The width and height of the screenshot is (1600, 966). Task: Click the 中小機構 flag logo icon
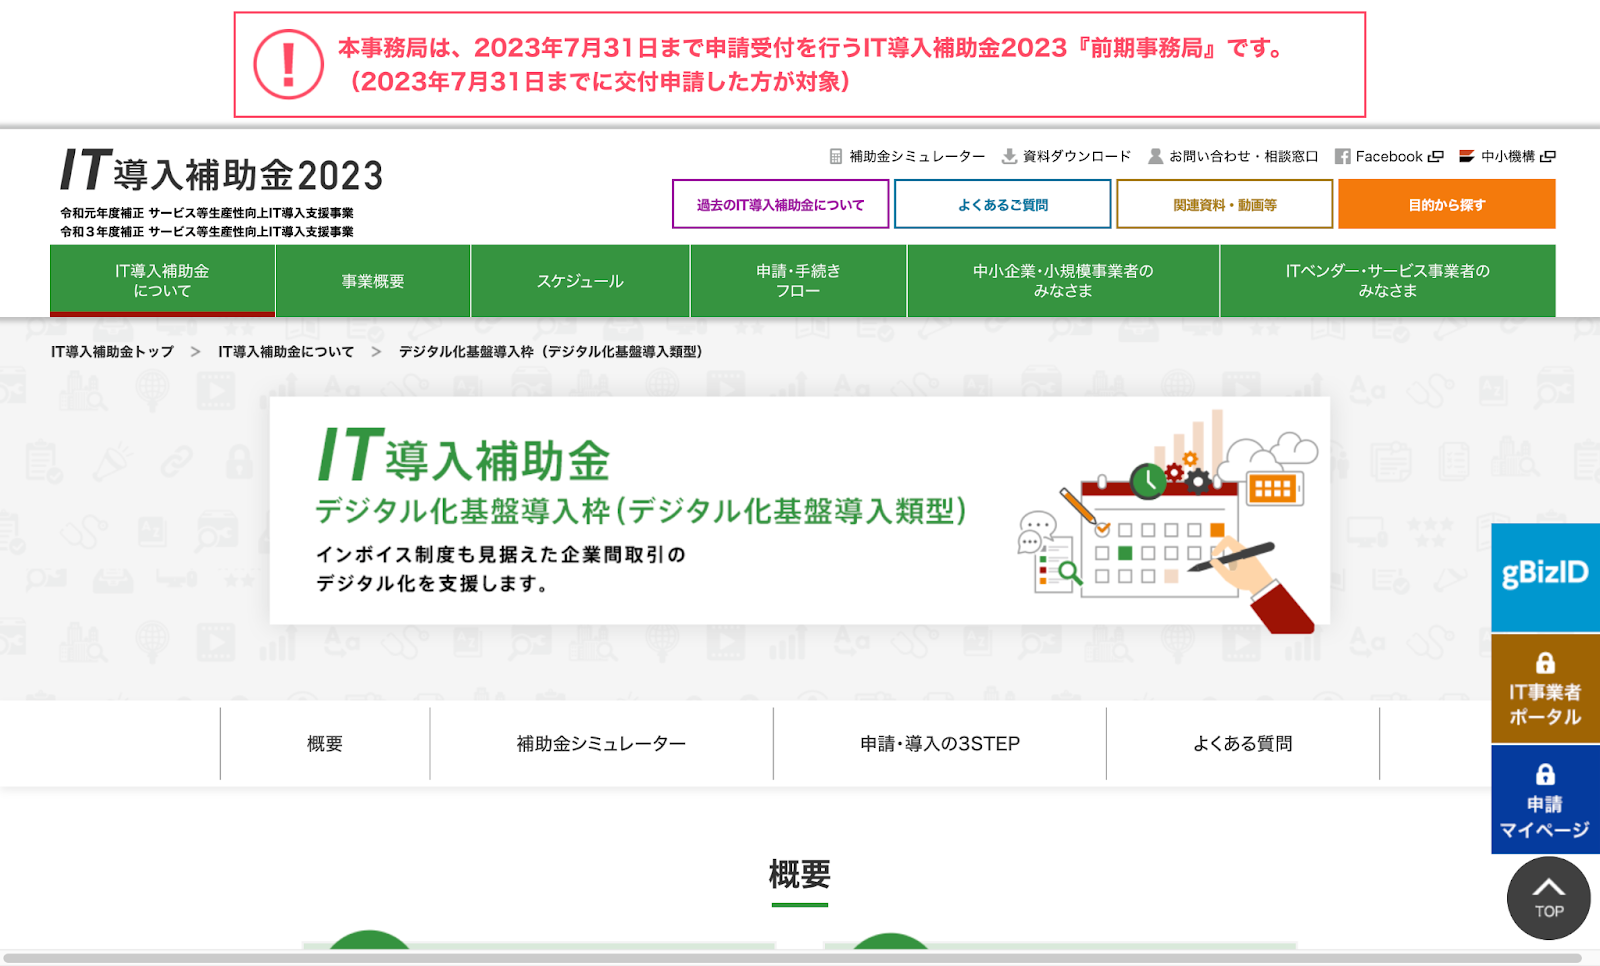pyautogui.click(x=1467, y=156)
